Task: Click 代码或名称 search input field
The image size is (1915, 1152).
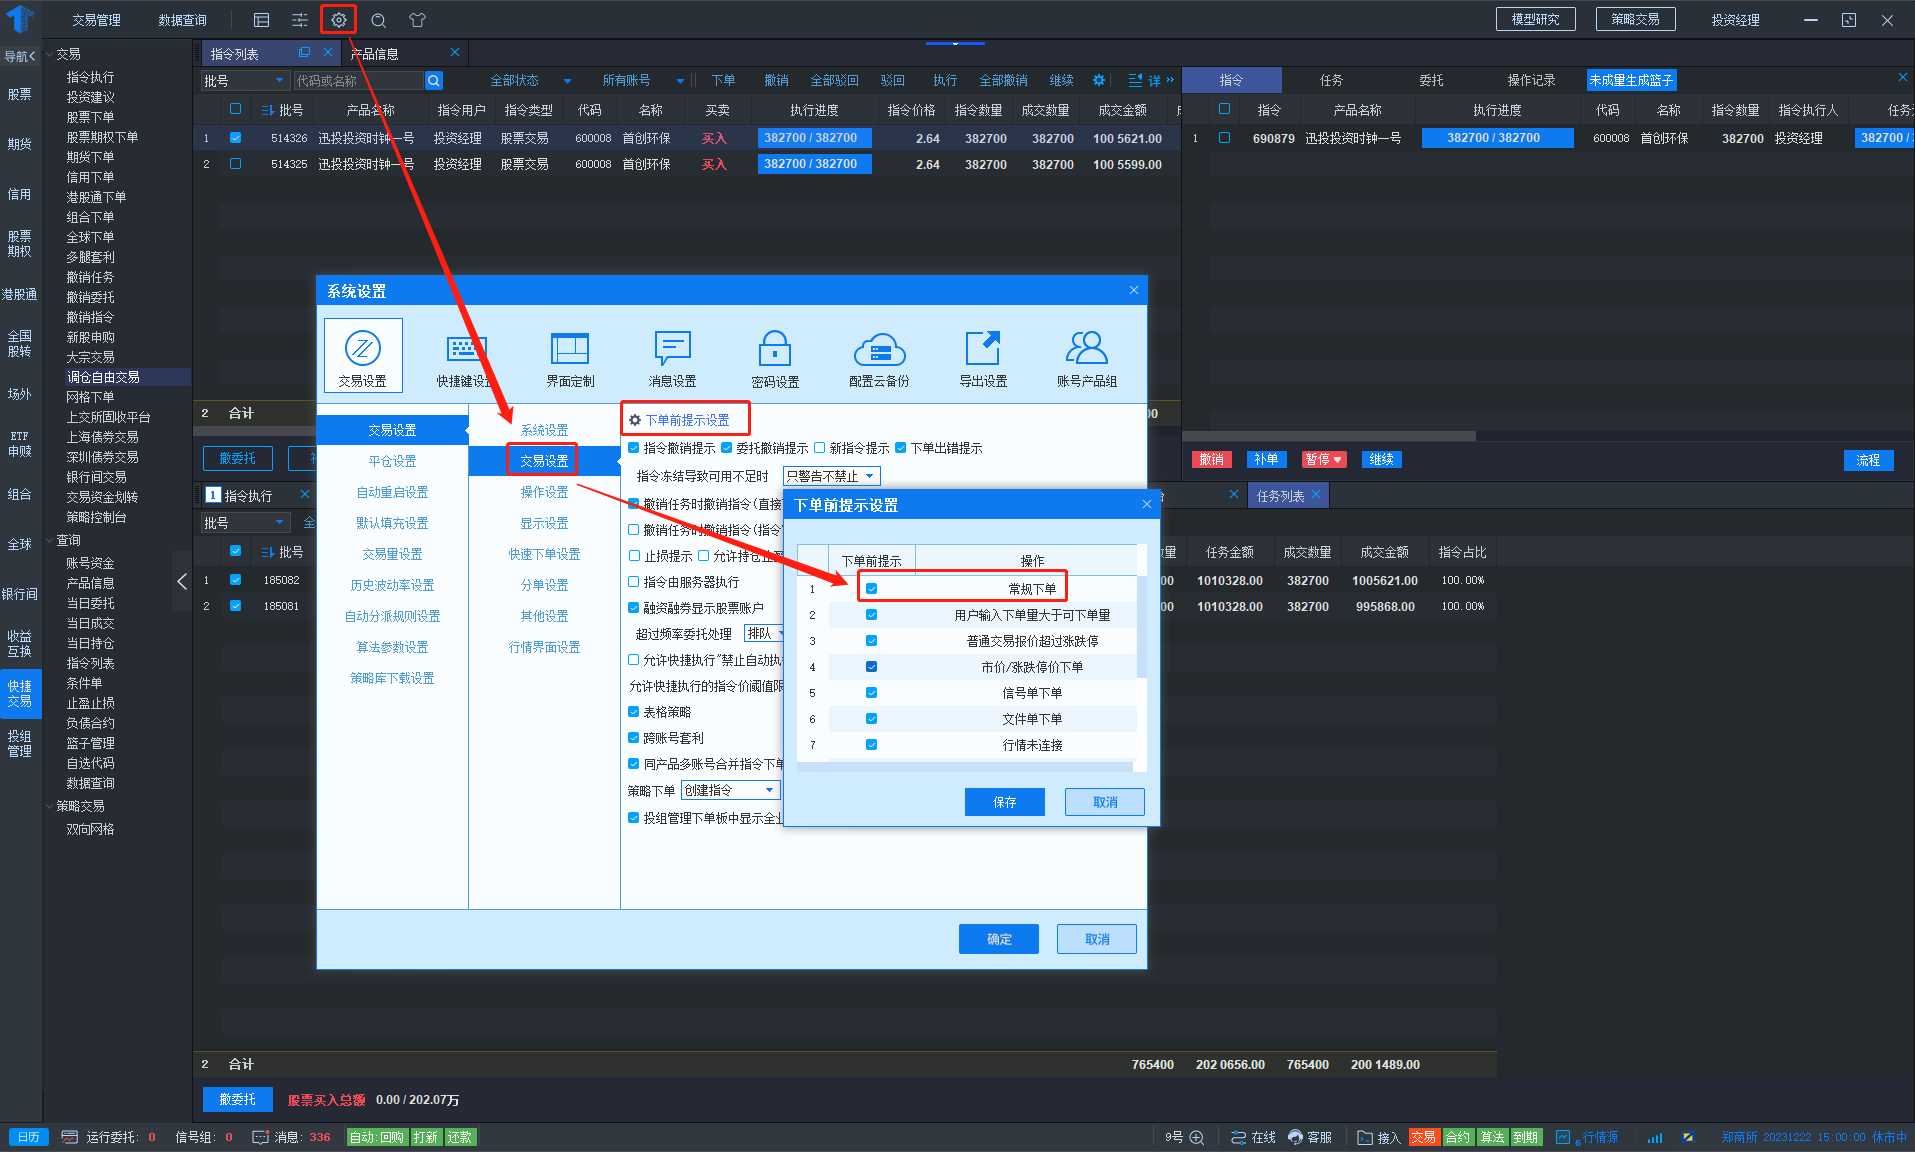Action: (x=358, y=81)
